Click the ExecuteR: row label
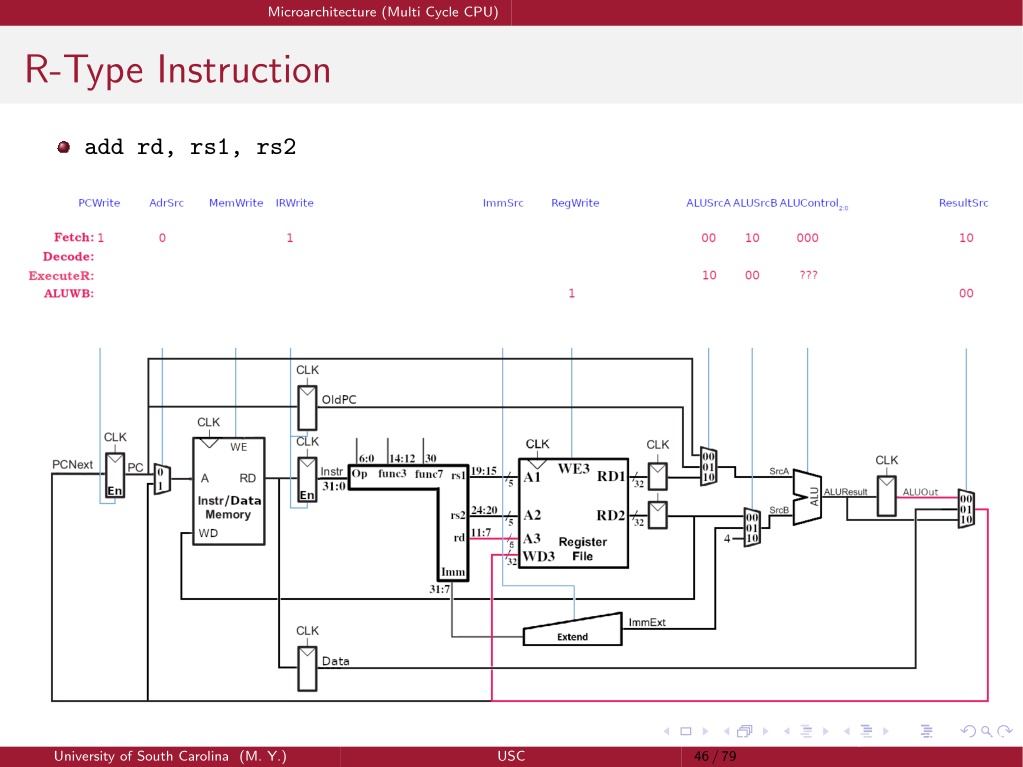This screenshot has width=1023, height=767. point(61,275)
